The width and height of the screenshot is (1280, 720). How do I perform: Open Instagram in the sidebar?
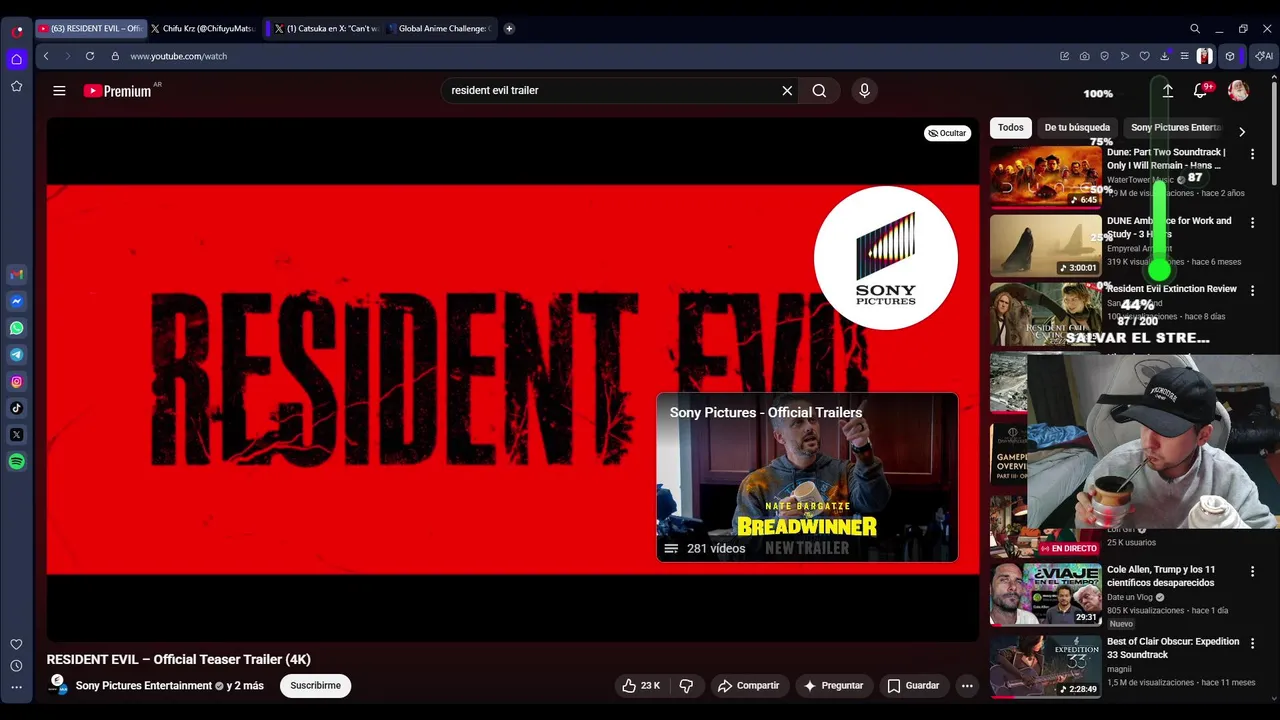click(16, 381)
